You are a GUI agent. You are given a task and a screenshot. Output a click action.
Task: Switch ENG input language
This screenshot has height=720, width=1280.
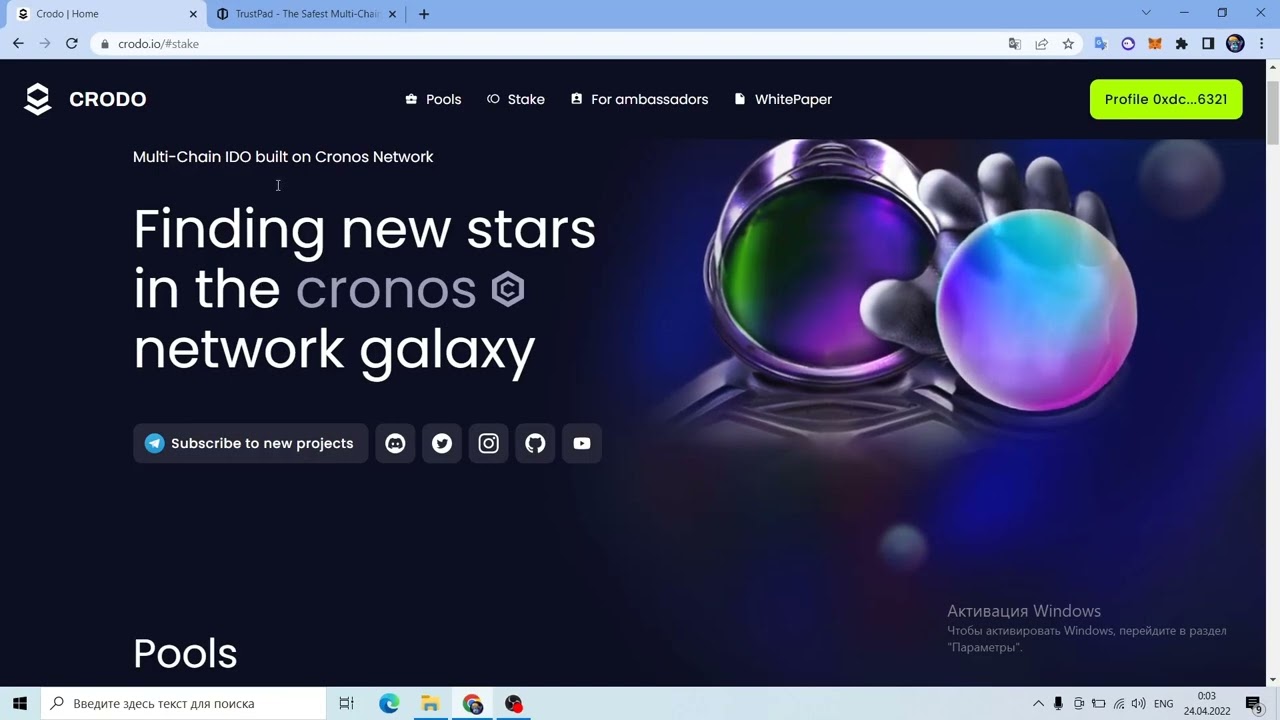coord(1164,704)
